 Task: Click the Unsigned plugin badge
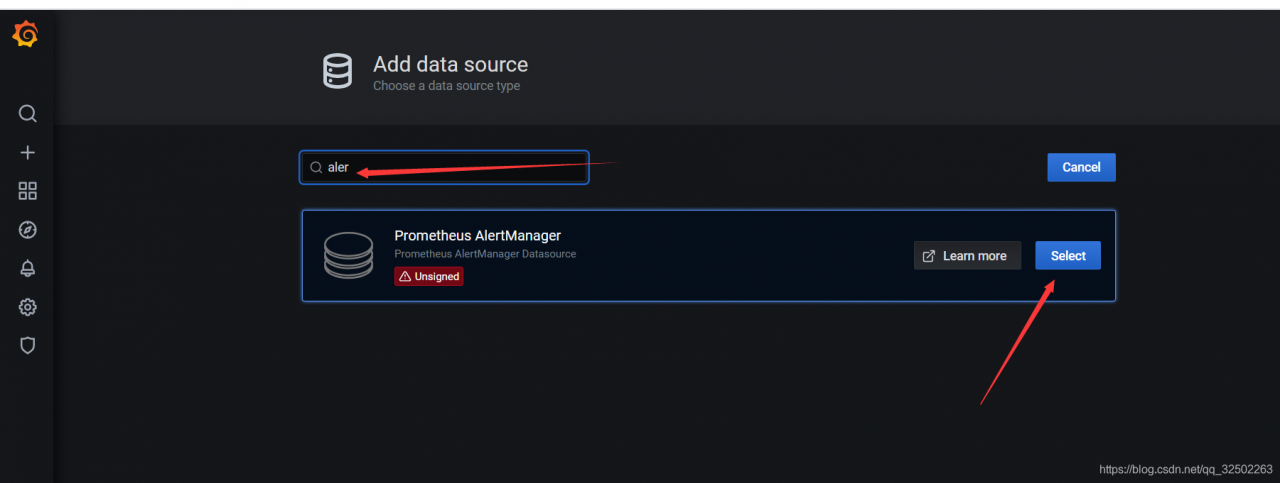point(429,276)
